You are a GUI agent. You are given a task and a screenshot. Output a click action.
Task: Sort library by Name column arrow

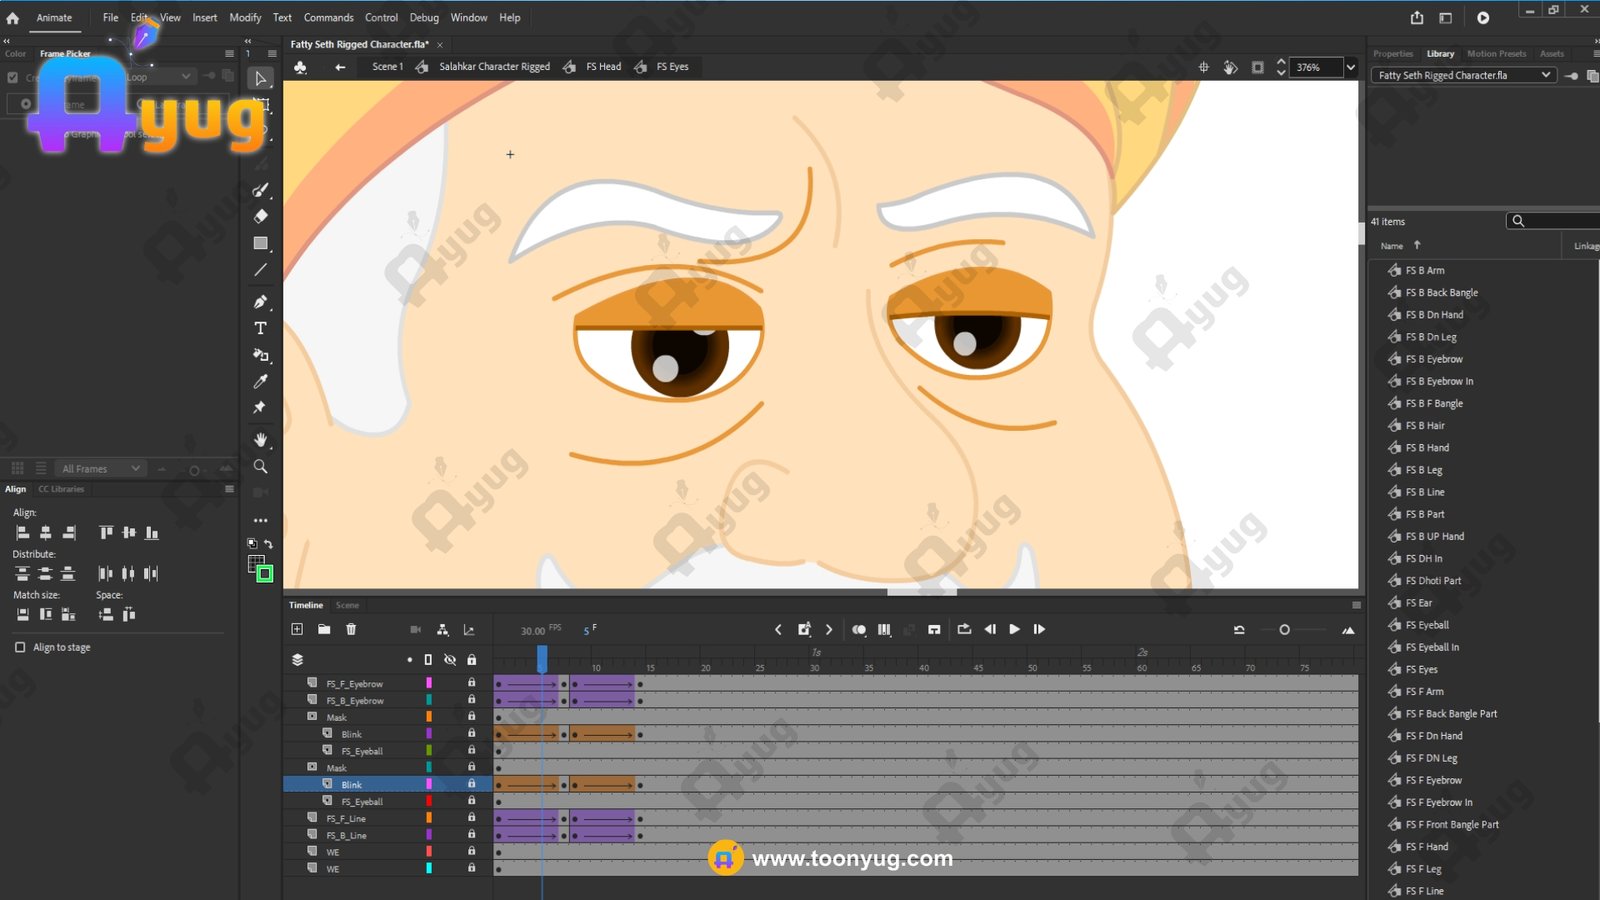pos(1417,245)
